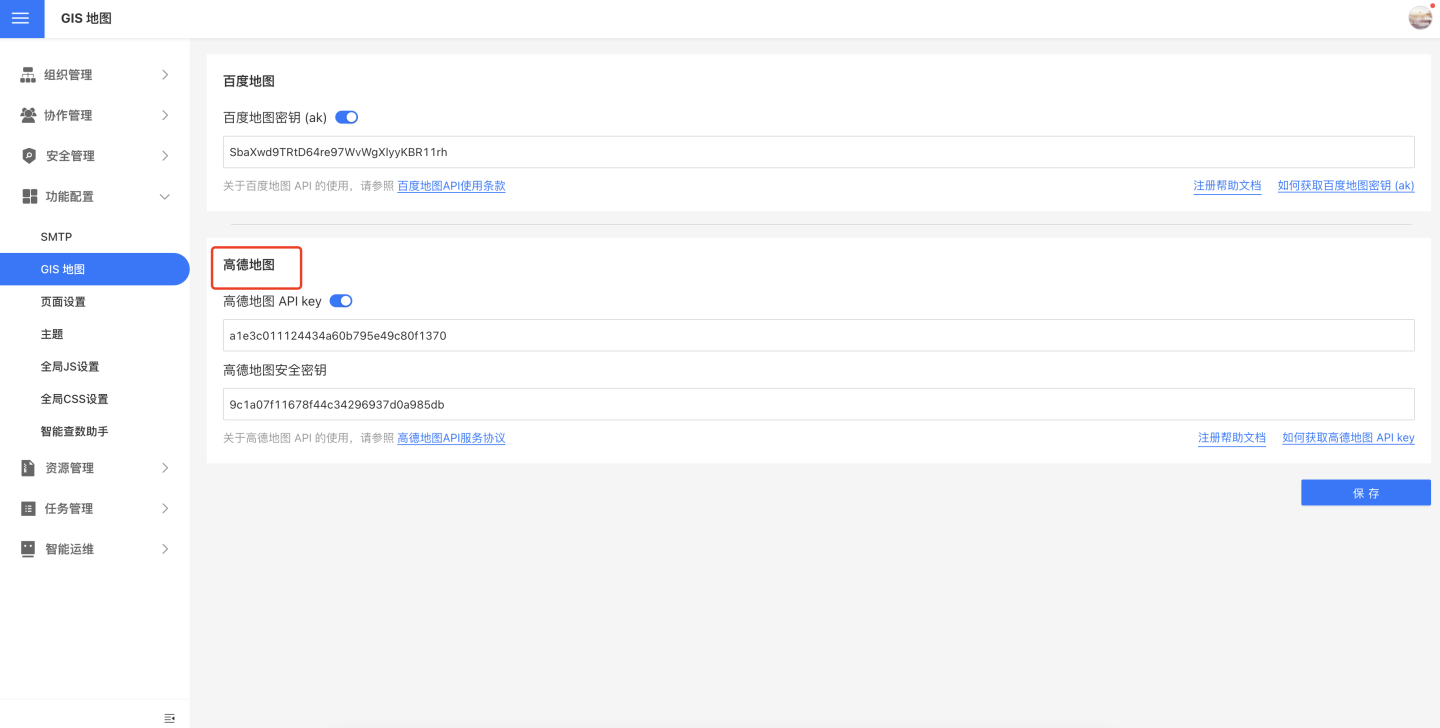Open the 百度地图API使用条款 link
This screenshot has height=728, width=1440.
[451, 186]
